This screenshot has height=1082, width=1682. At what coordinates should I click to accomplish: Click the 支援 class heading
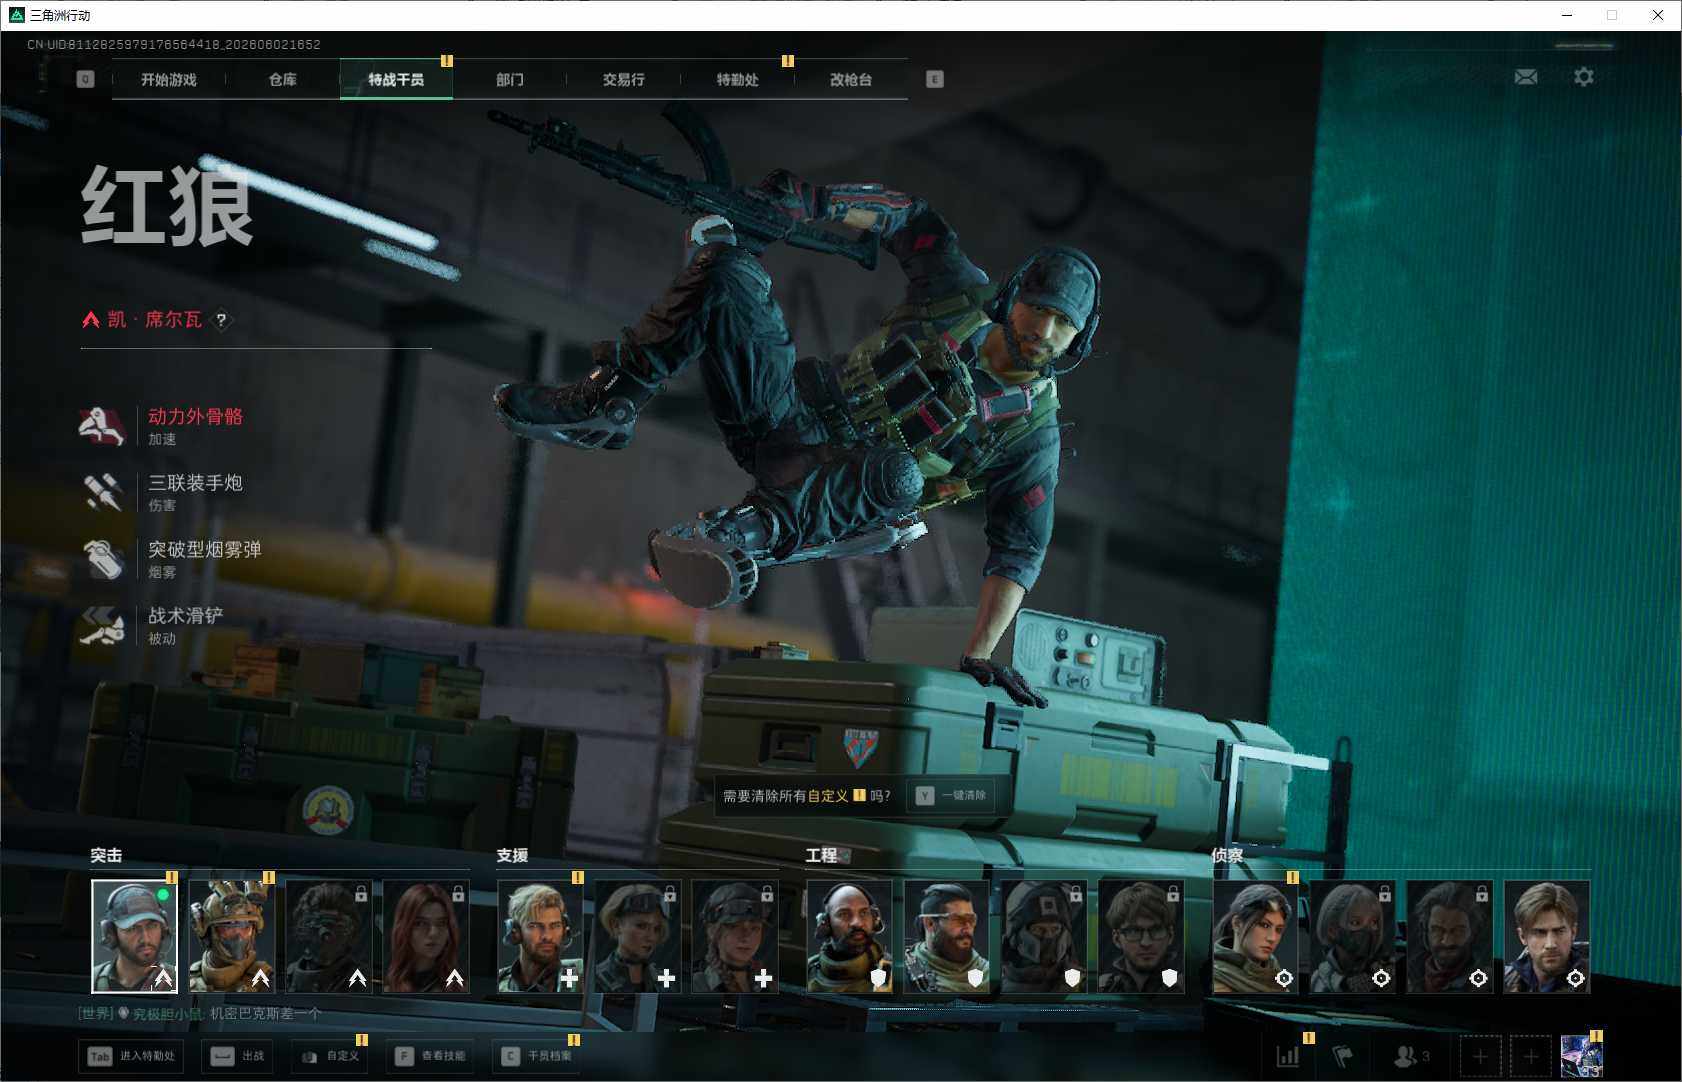512,856
